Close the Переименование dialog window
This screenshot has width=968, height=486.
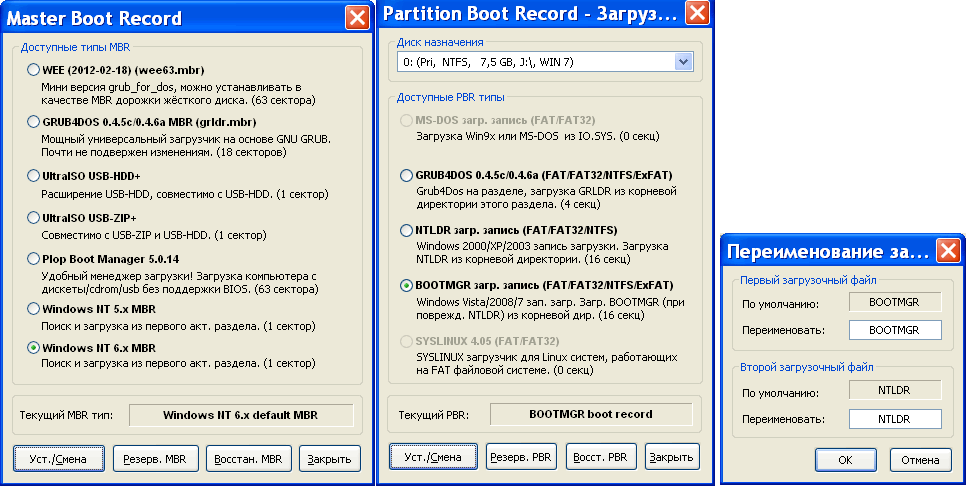(x=947, y=250)
